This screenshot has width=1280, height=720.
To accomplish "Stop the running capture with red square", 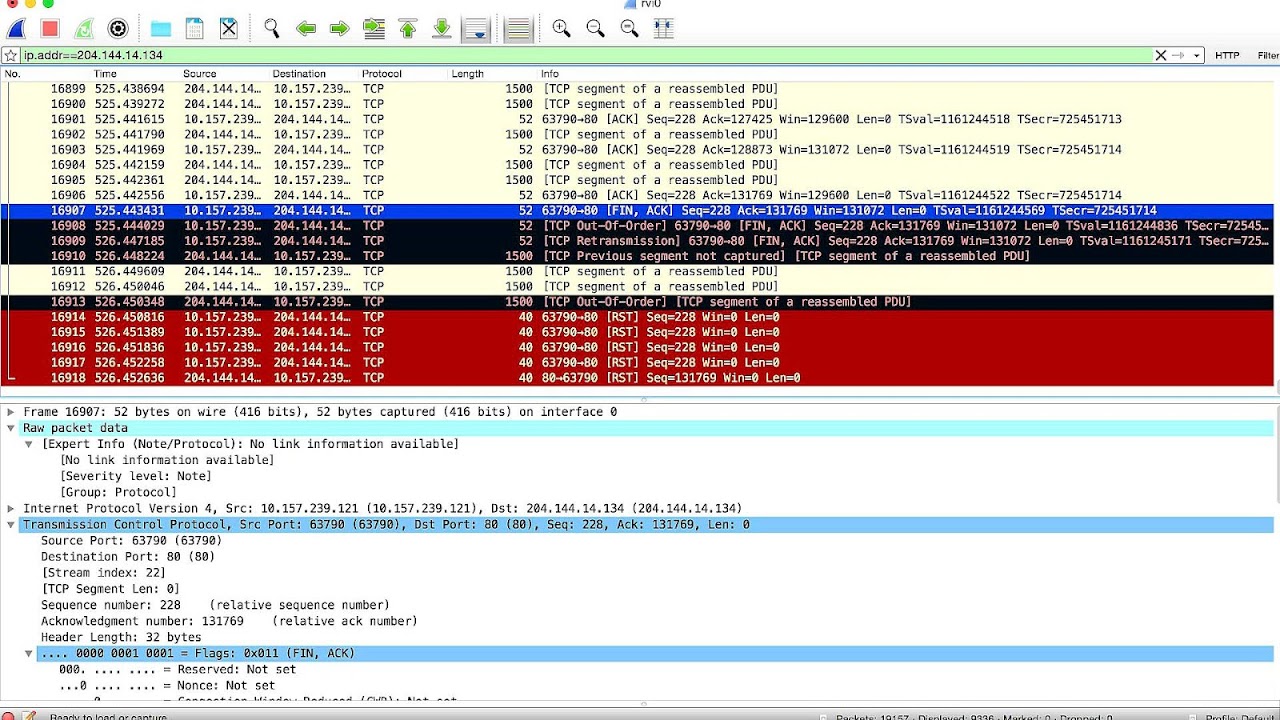I will tap(50, 29).
